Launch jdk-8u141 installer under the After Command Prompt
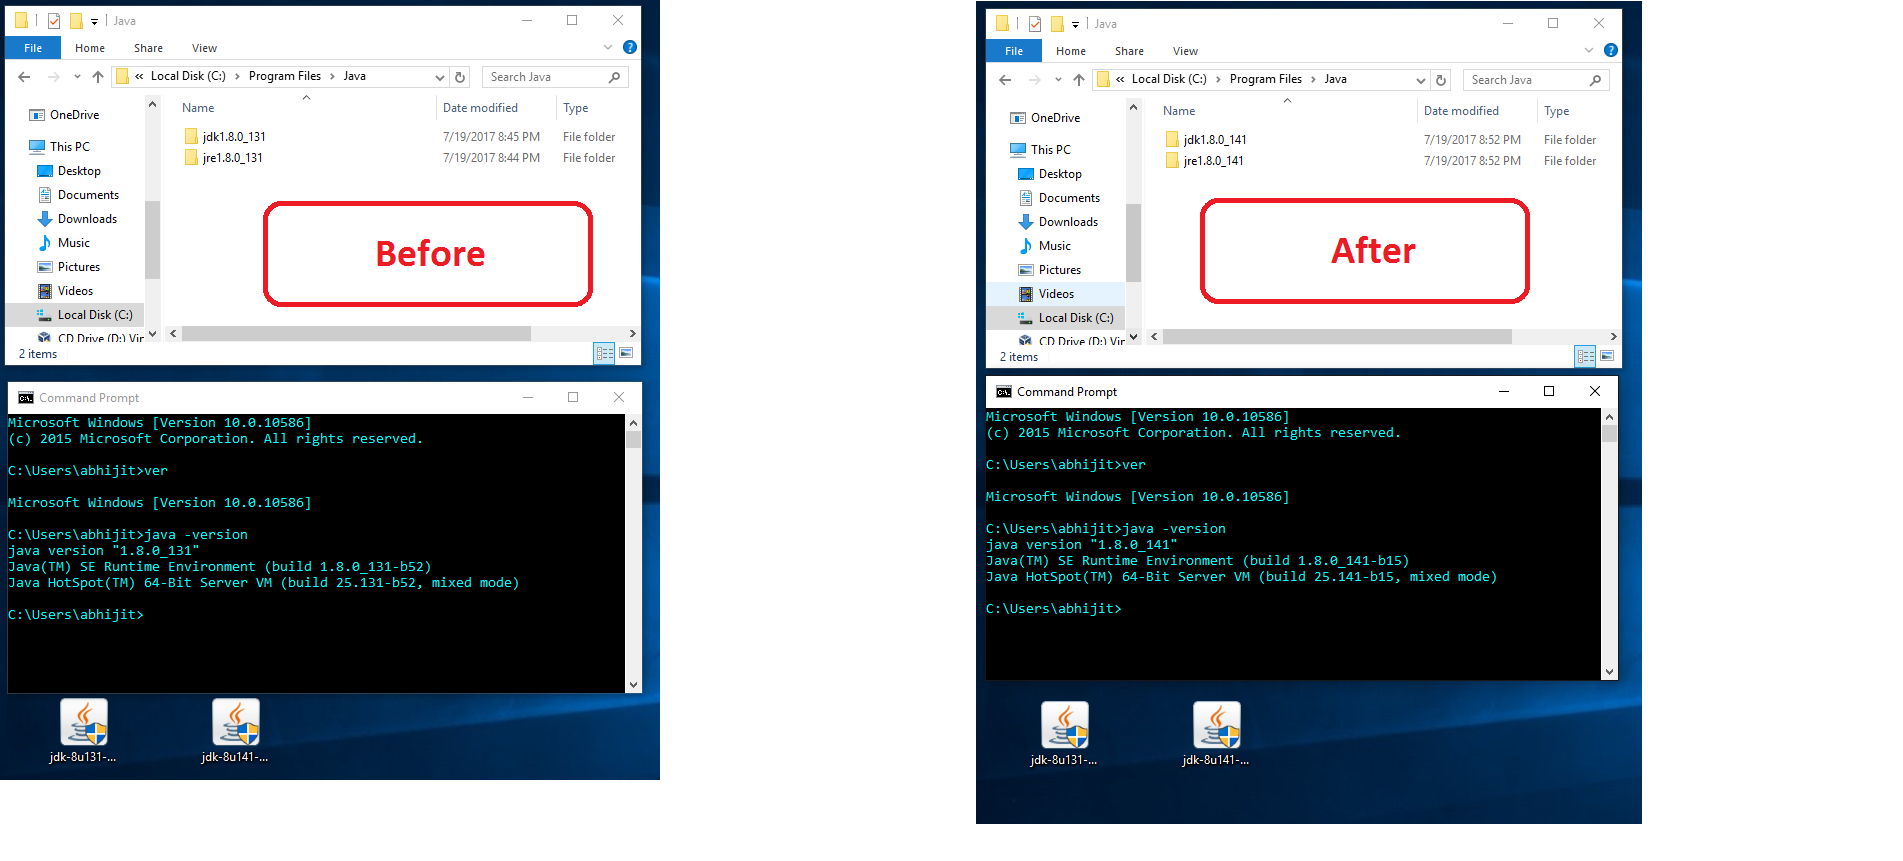Image resolution: width=1903 pixels, height=861 pixels. point(1216,734)
